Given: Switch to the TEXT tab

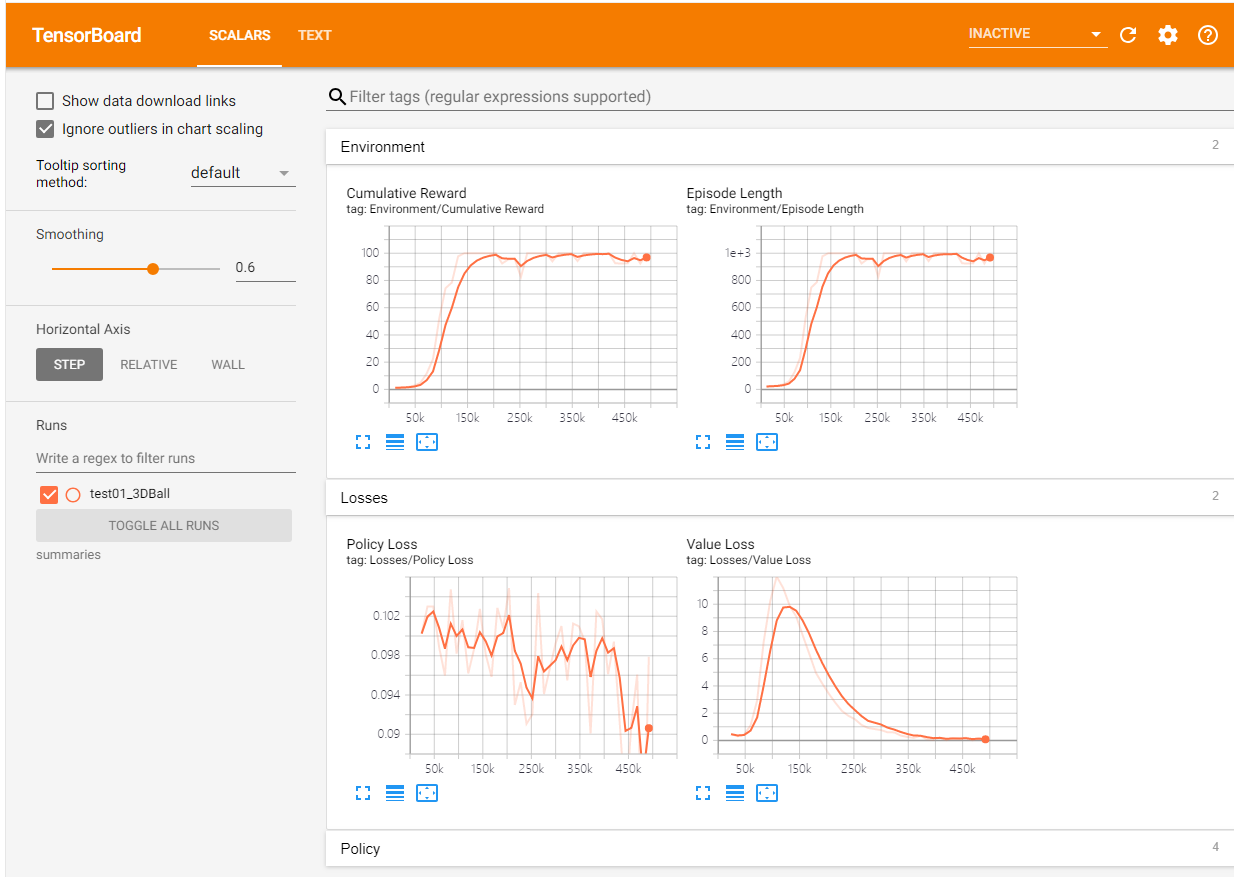Looking at the screenshot, I should 315,35.
